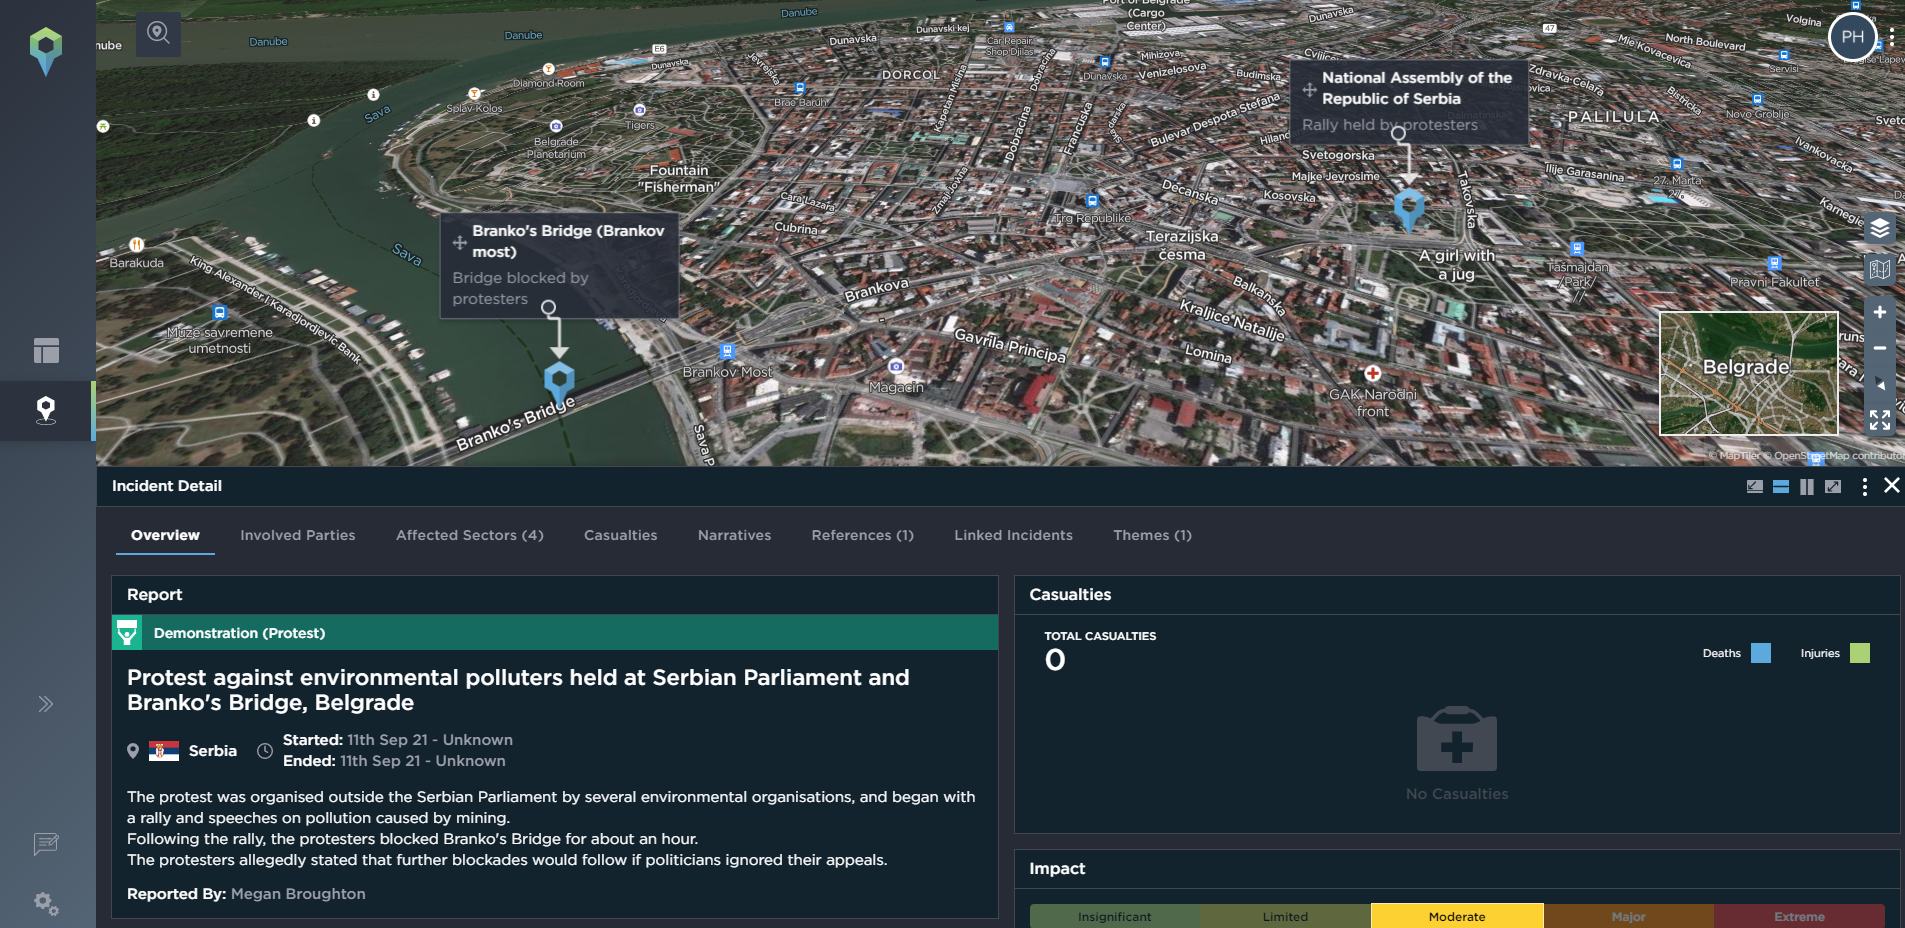The image size is (1905, 928).
Task: Click the Brankov Most transit stop icon
Action: coord(727,352)
